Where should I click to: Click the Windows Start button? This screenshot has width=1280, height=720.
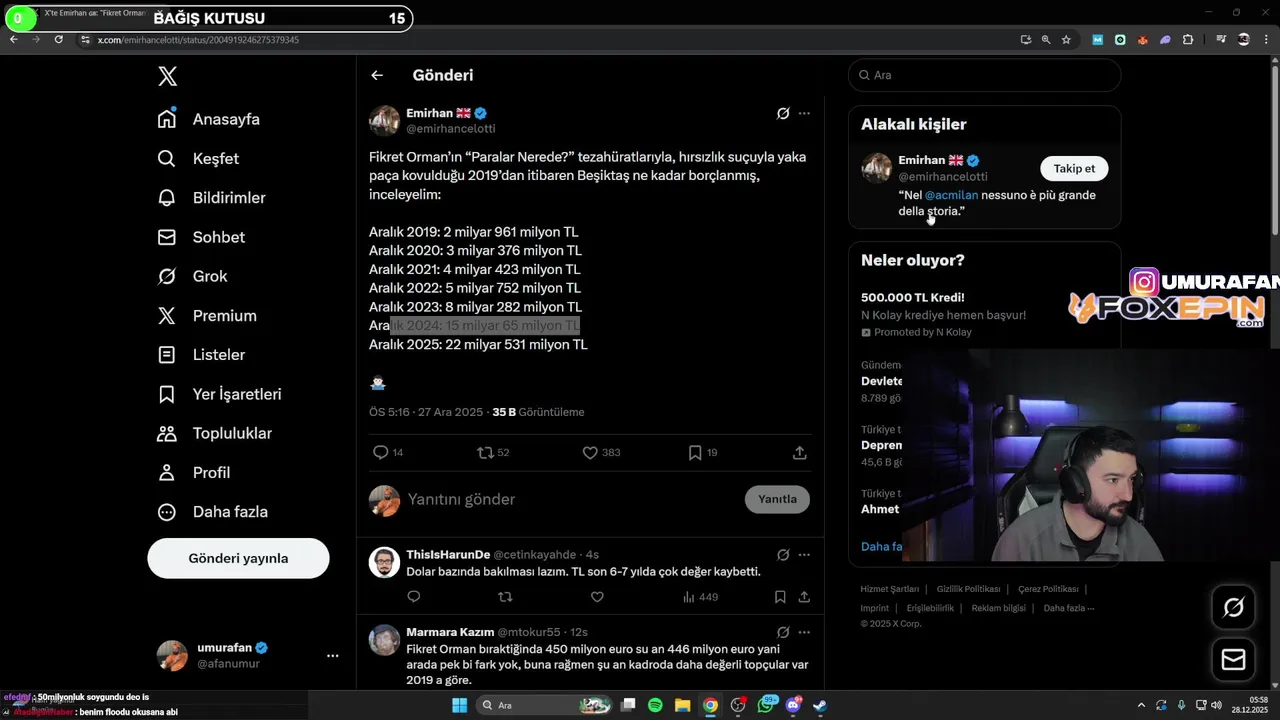pos(459,705)
